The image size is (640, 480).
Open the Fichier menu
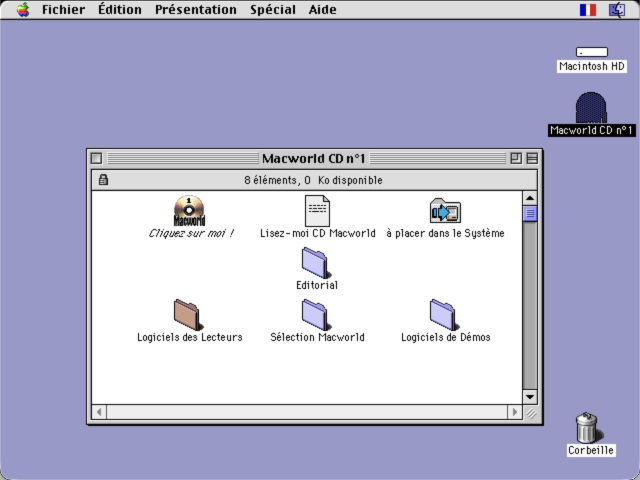pos(63,9)
